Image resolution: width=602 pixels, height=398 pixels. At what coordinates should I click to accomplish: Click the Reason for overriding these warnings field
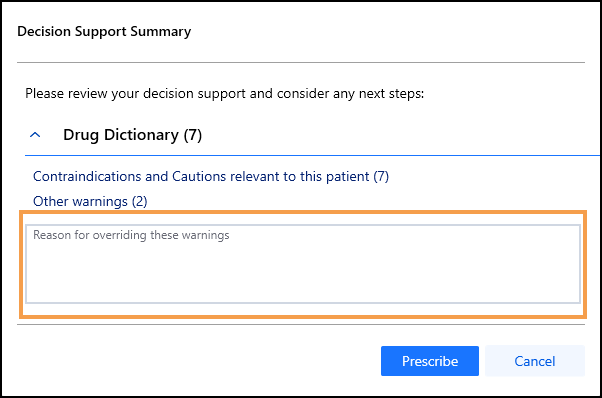(303, 264)
